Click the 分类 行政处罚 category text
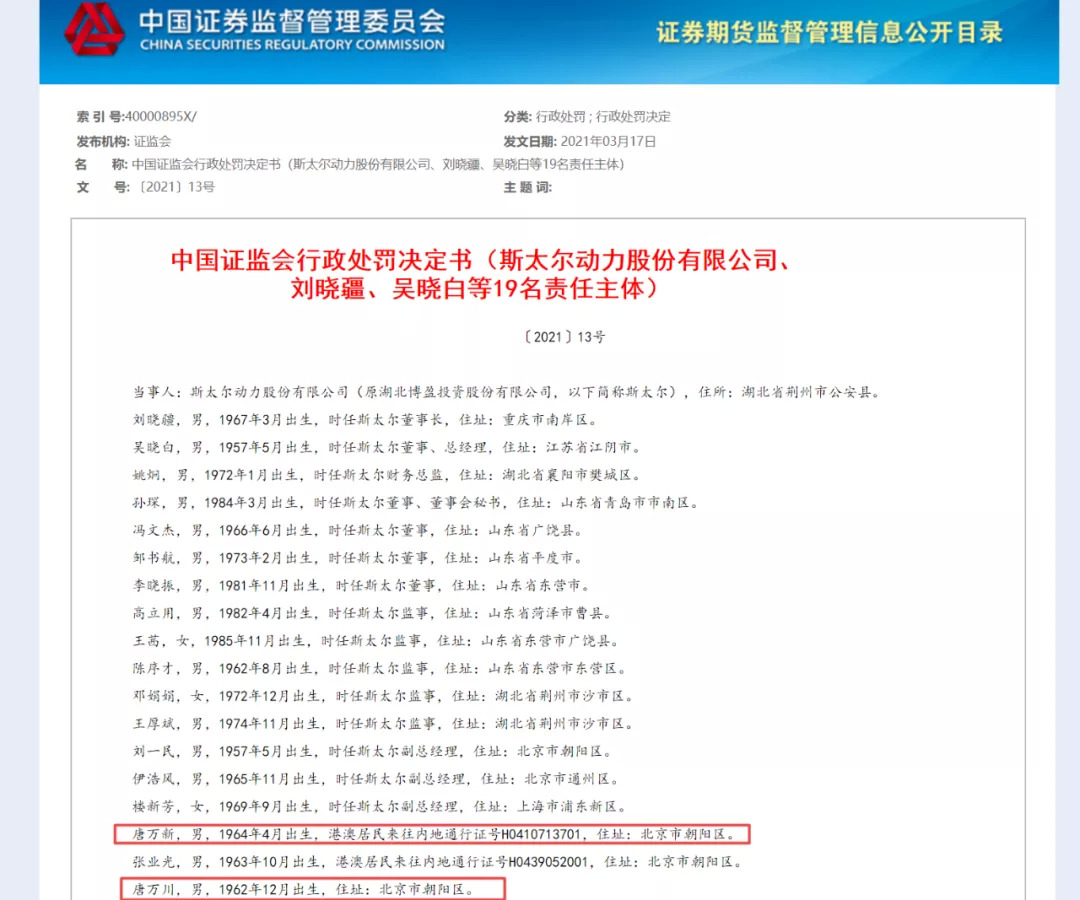This screenshot has width=1080, height=900. pos(587,116)
